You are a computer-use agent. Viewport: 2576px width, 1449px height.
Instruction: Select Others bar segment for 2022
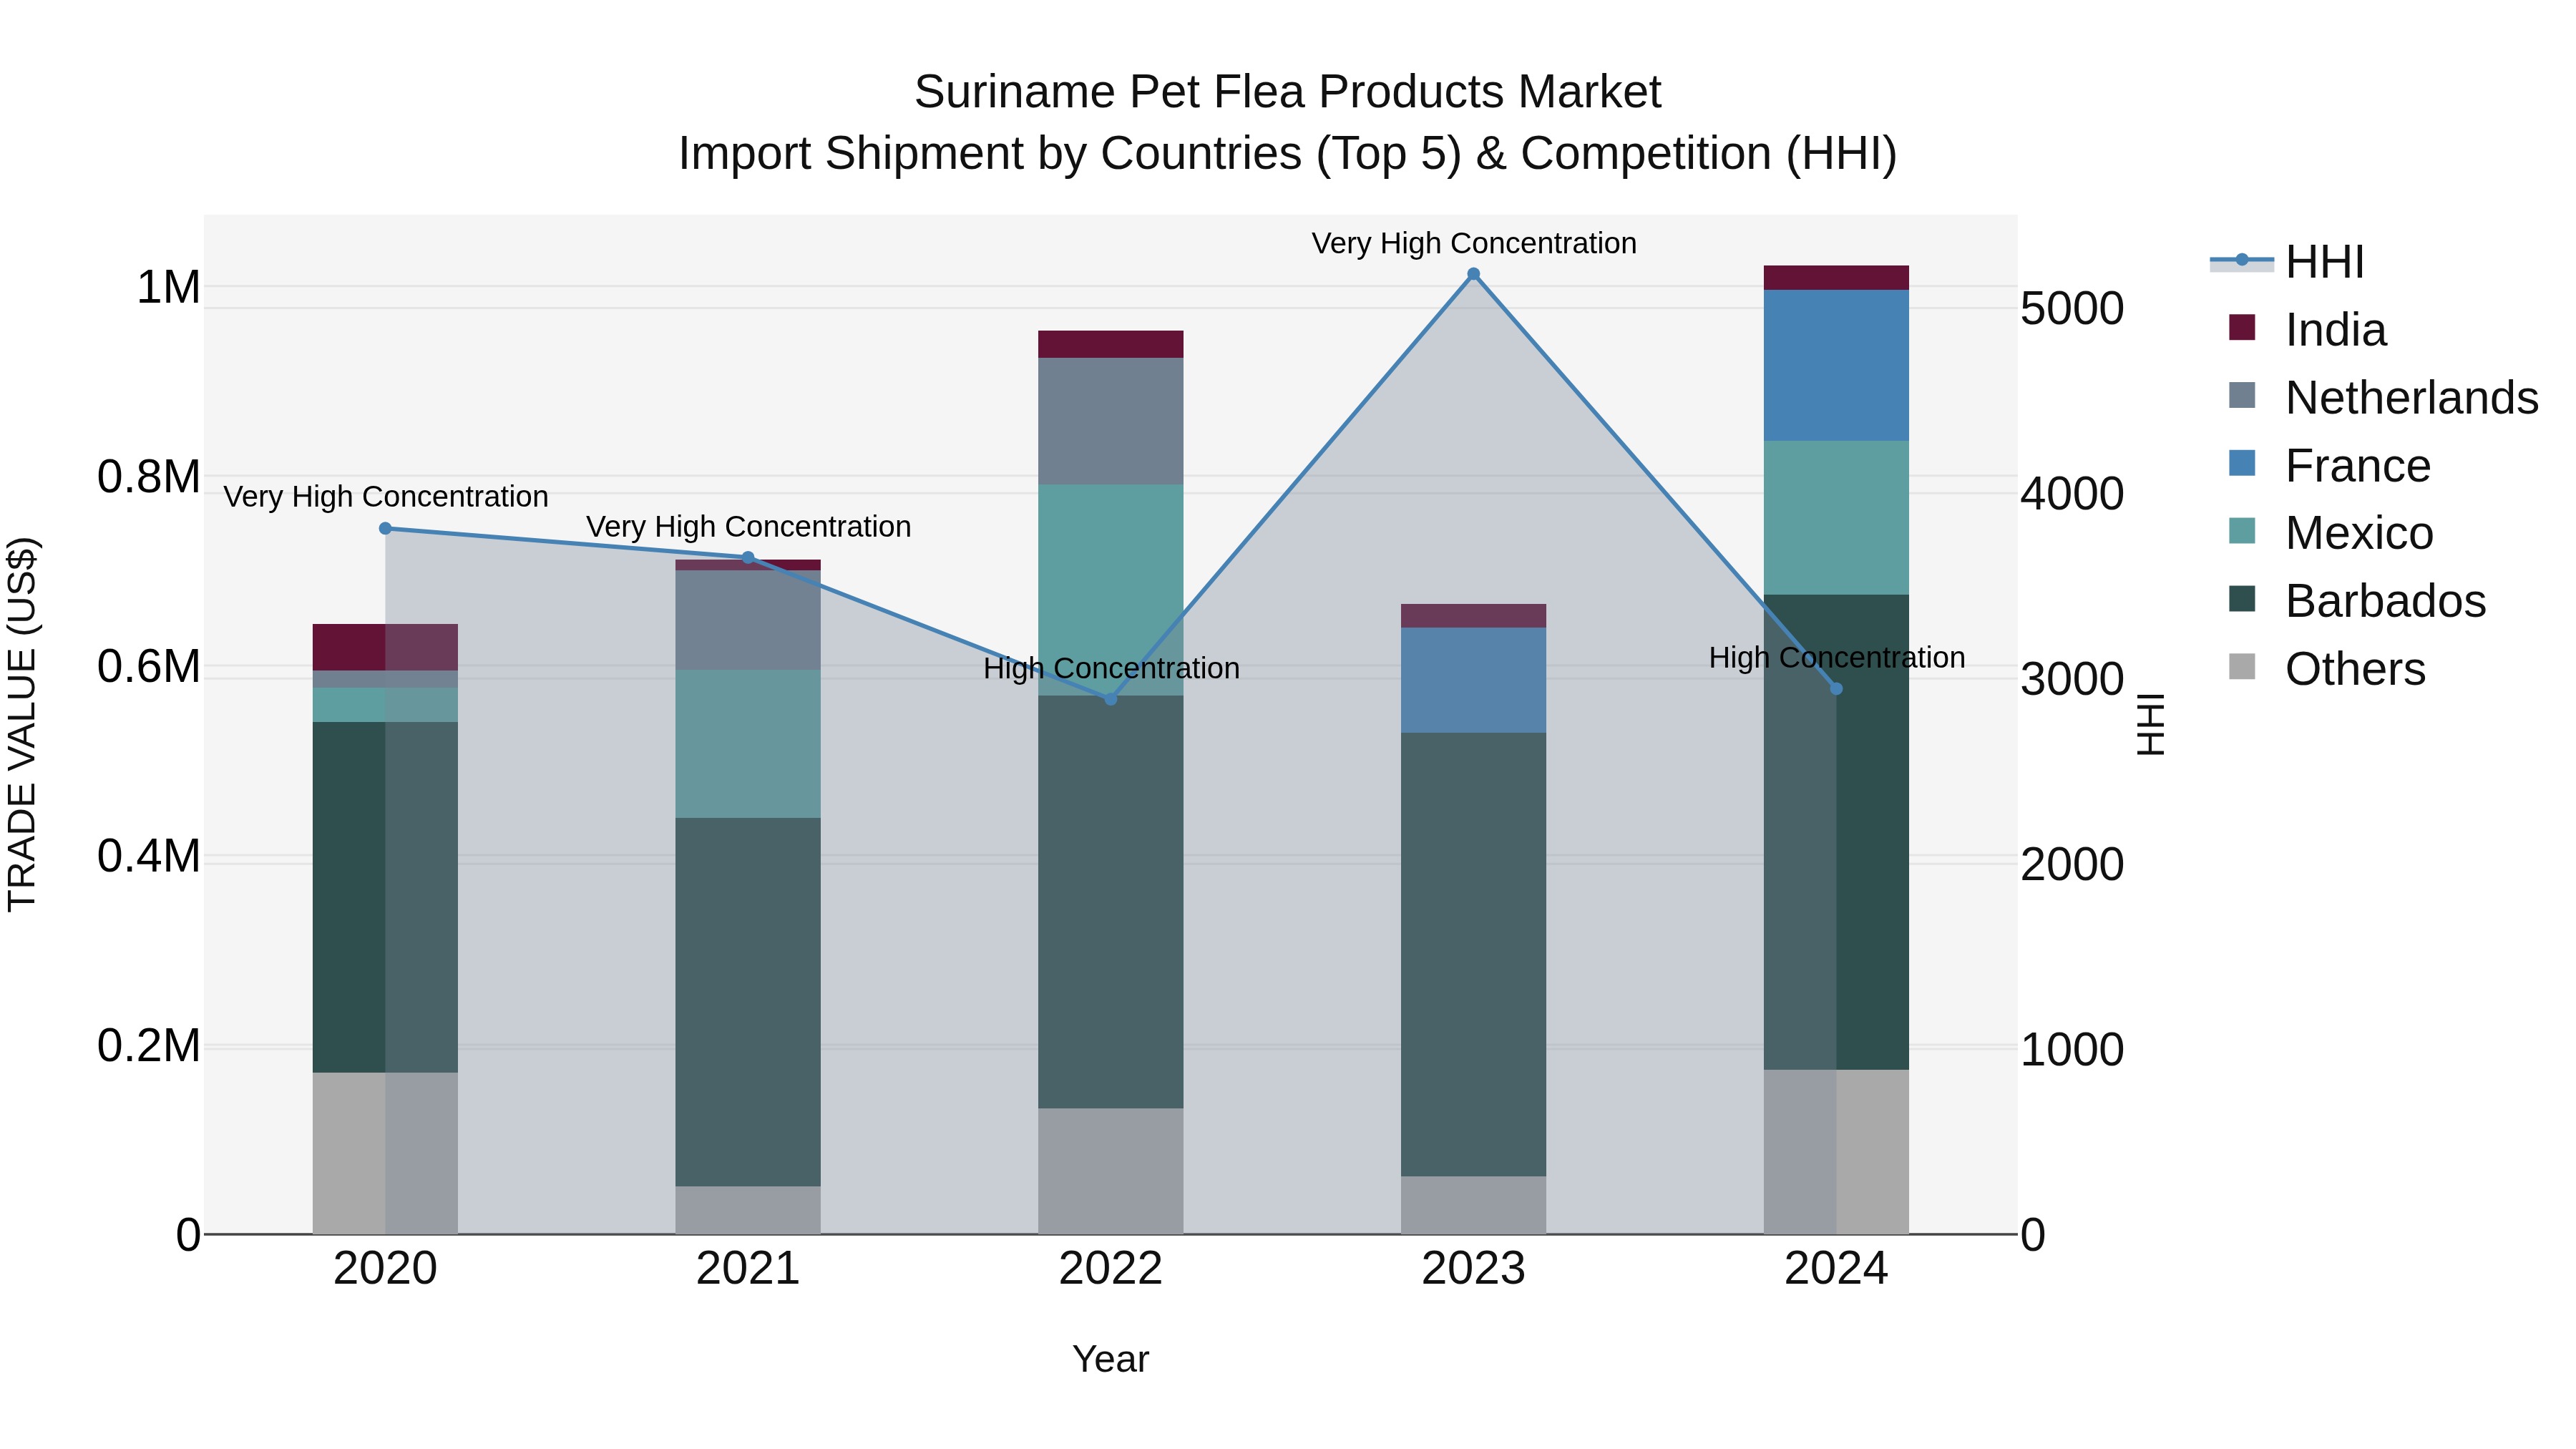click(x=1110, y=1171)
